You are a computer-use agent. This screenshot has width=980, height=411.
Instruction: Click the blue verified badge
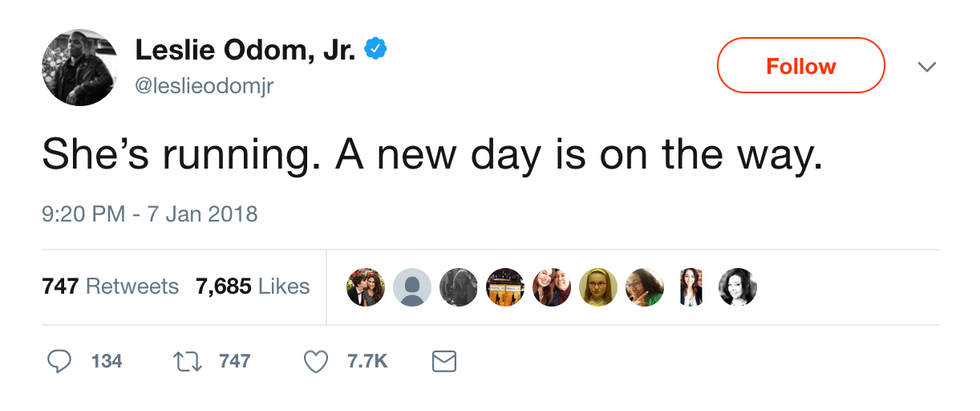[376, 48]
